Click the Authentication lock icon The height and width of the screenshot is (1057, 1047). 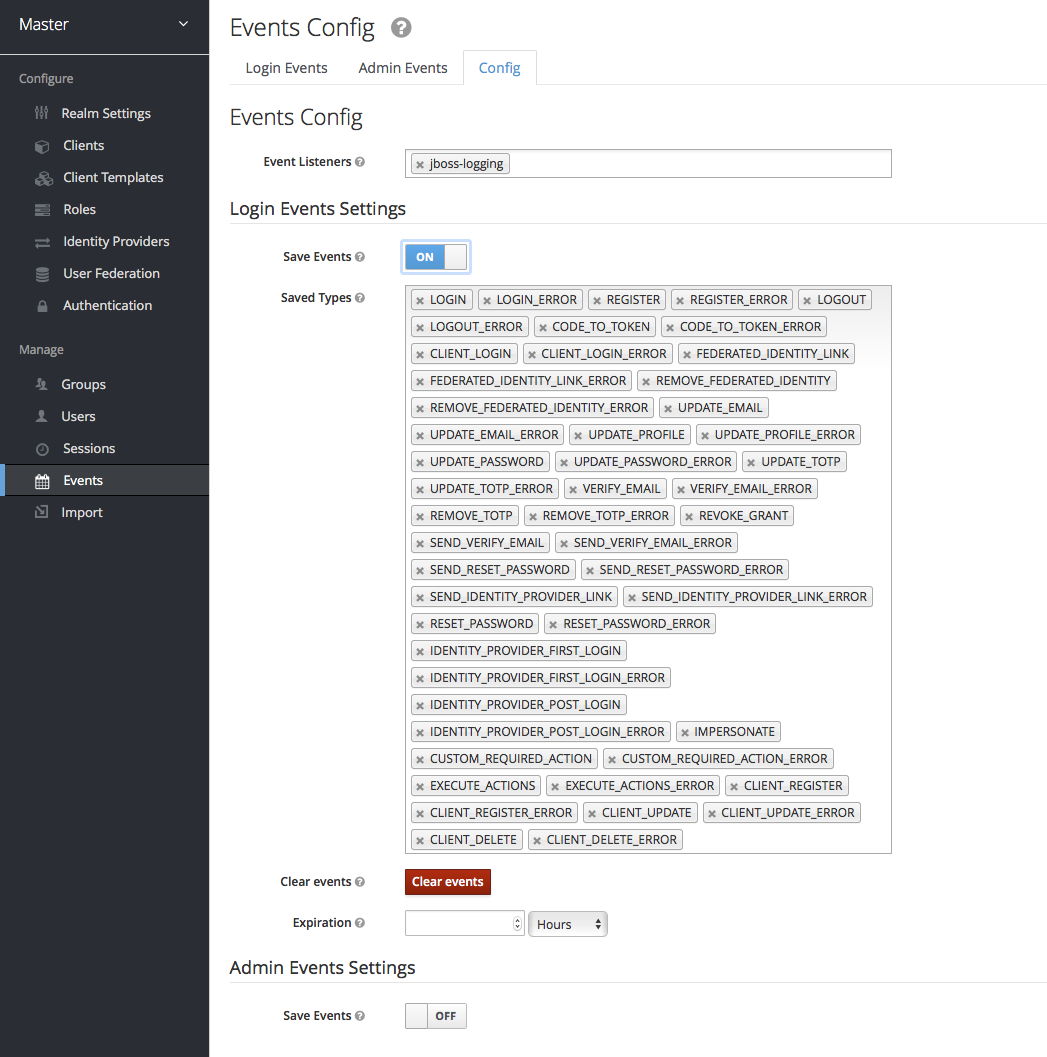click(42, 306)
